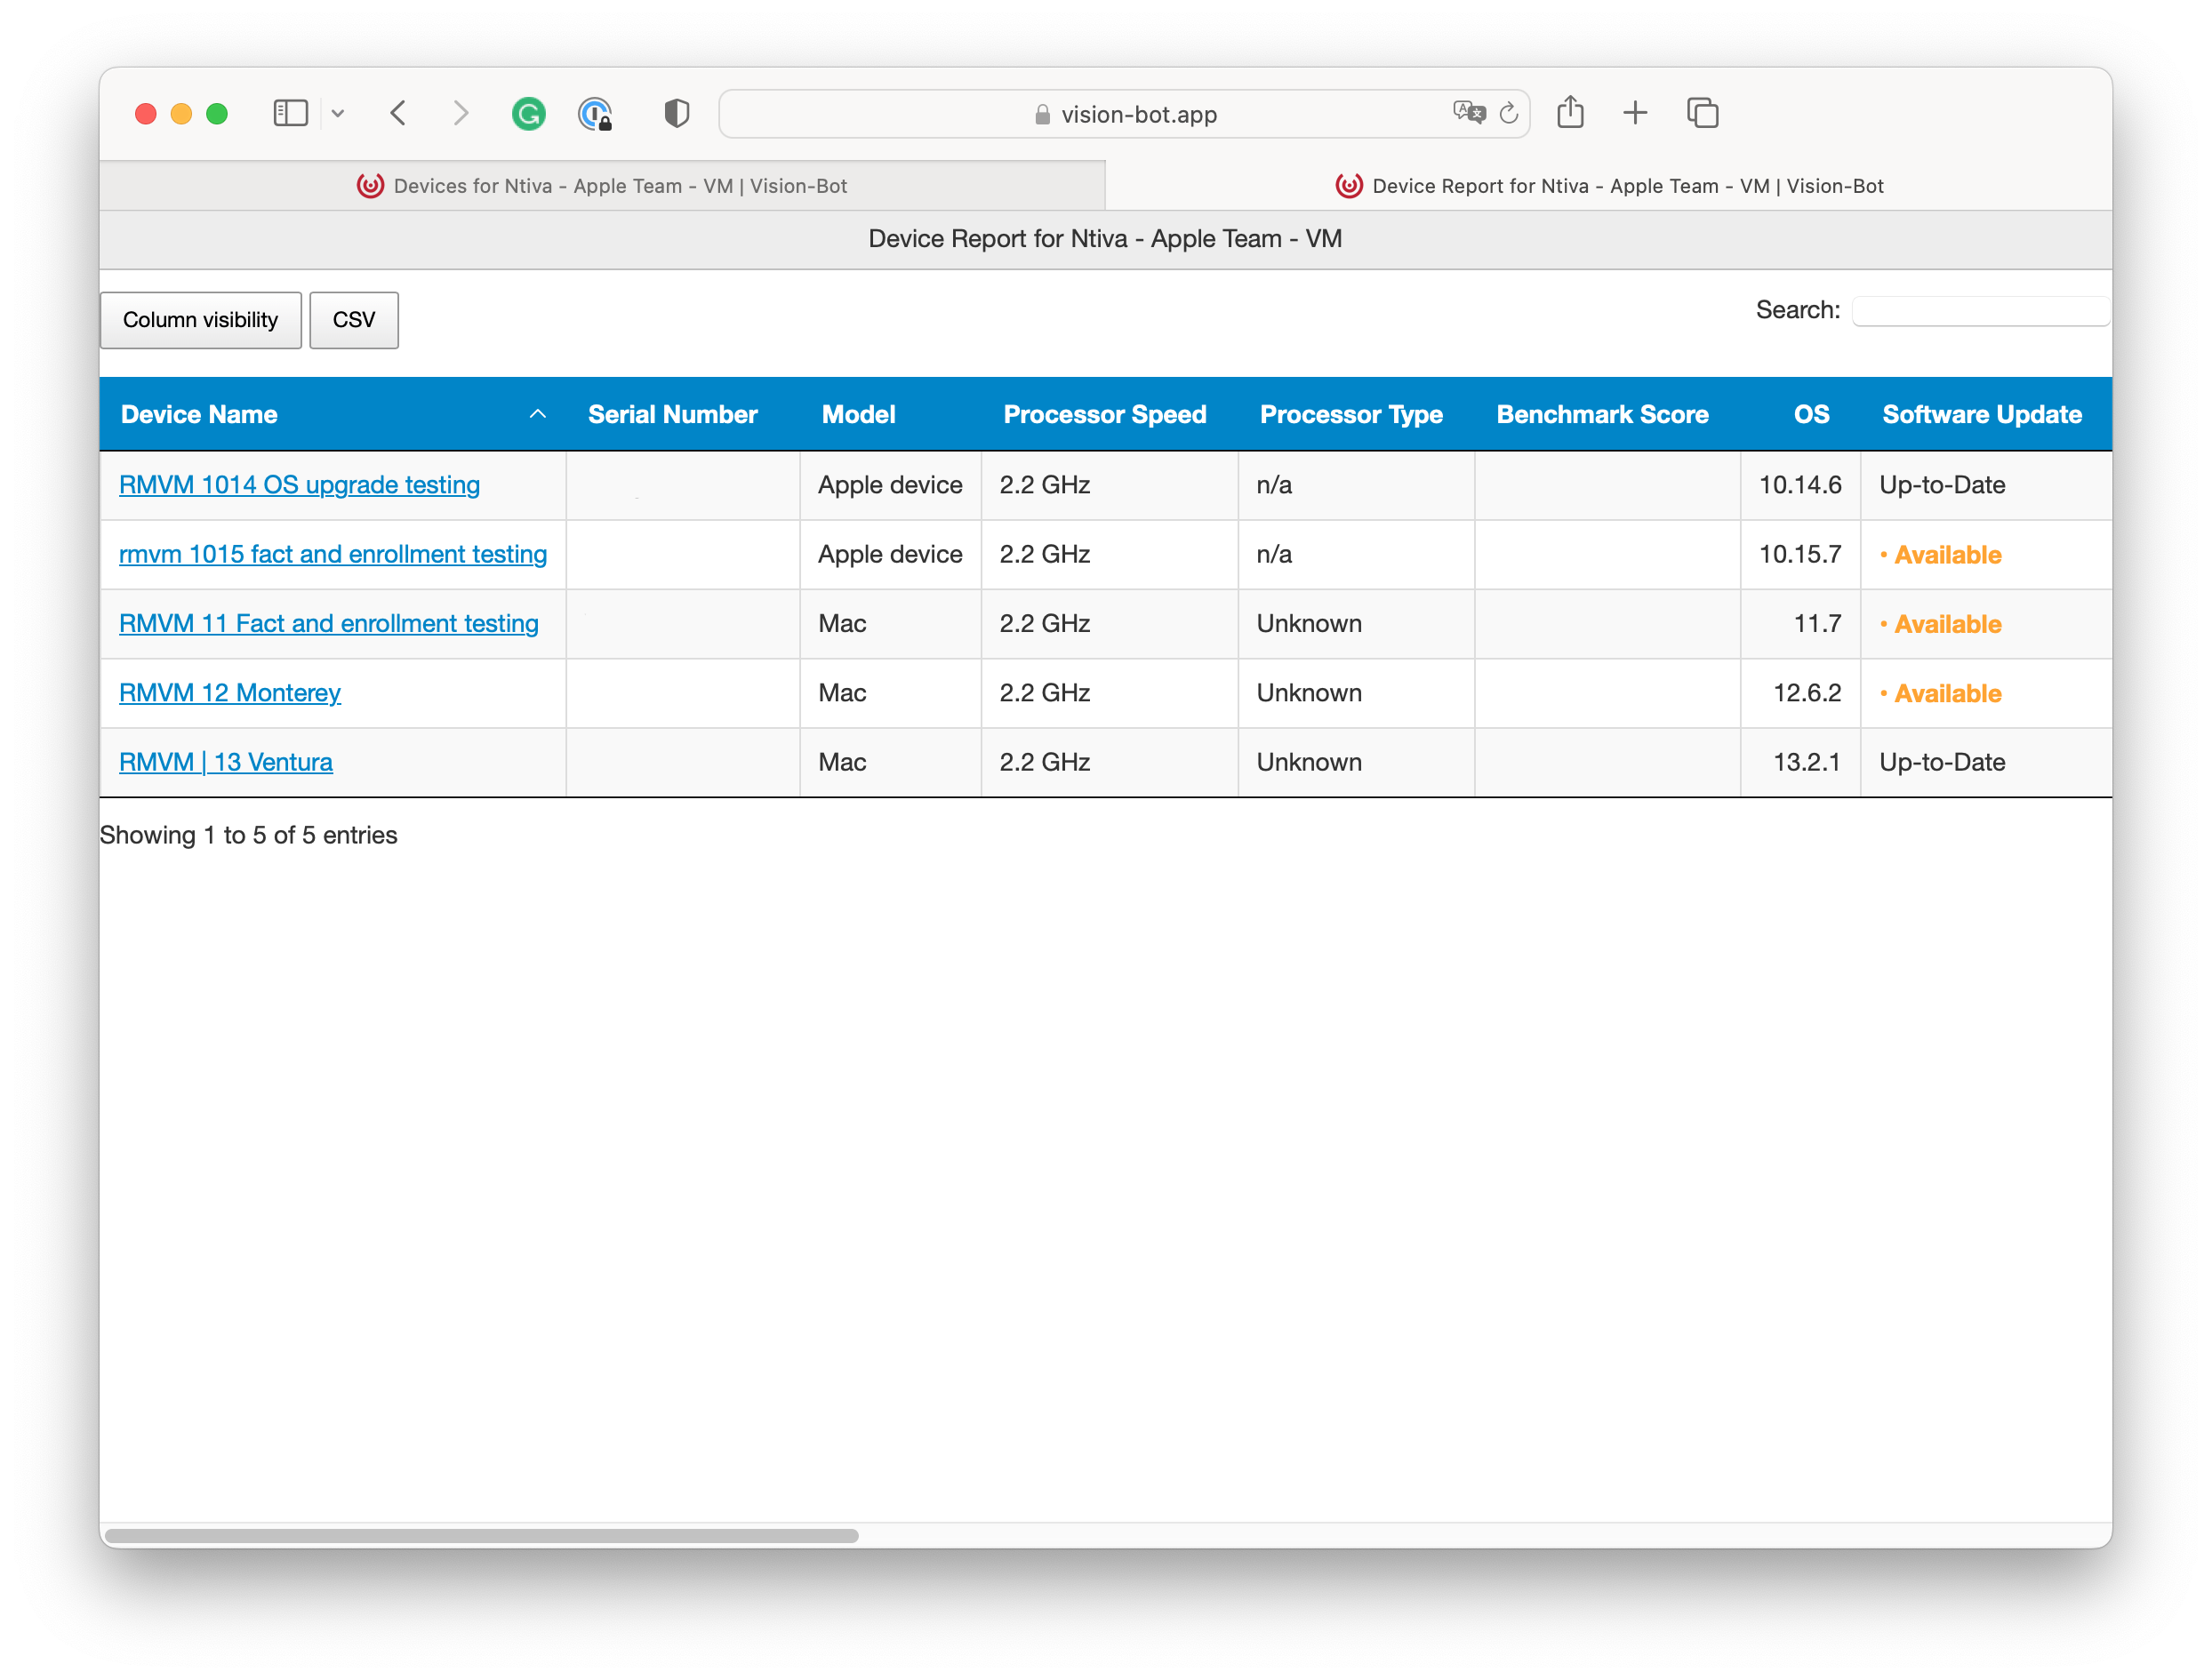The width and height of the screenshot is (2212, 1680).
Task: Open RMVM 11 Fact and enrollment testing
Action: coord(329,623)
